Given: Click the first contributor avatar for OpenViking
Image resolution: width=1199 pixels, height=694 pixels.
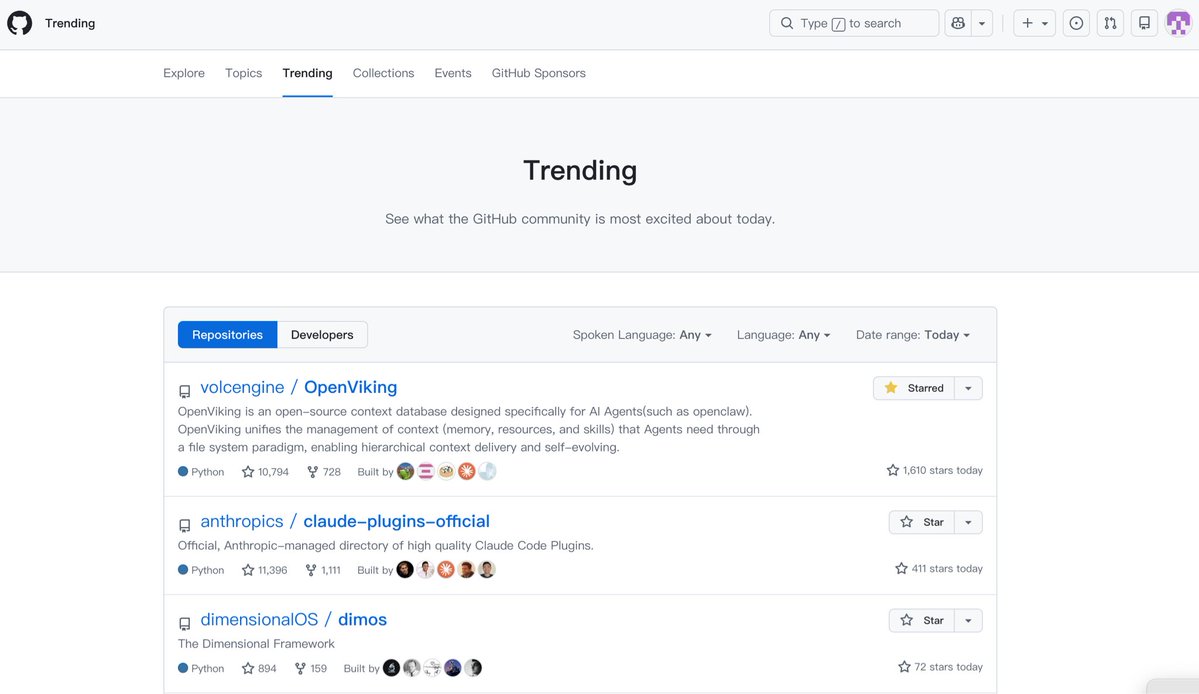Looking at the screenshot, I should pos(405,471).
